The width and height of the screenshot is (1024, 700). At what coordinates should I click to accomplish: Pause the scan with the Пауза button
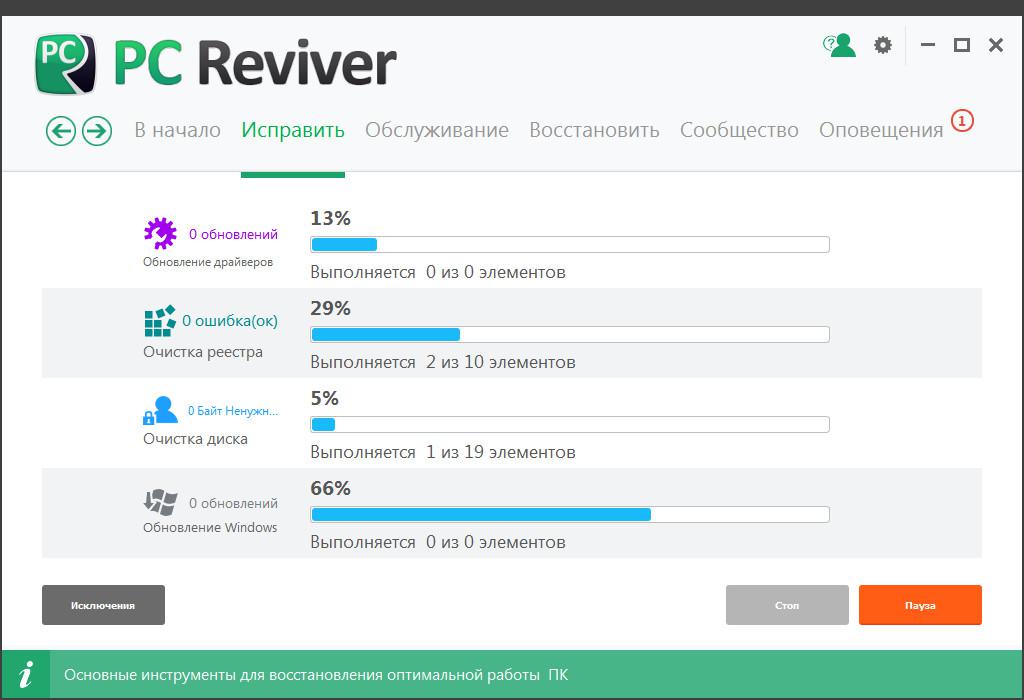point(920,605)
